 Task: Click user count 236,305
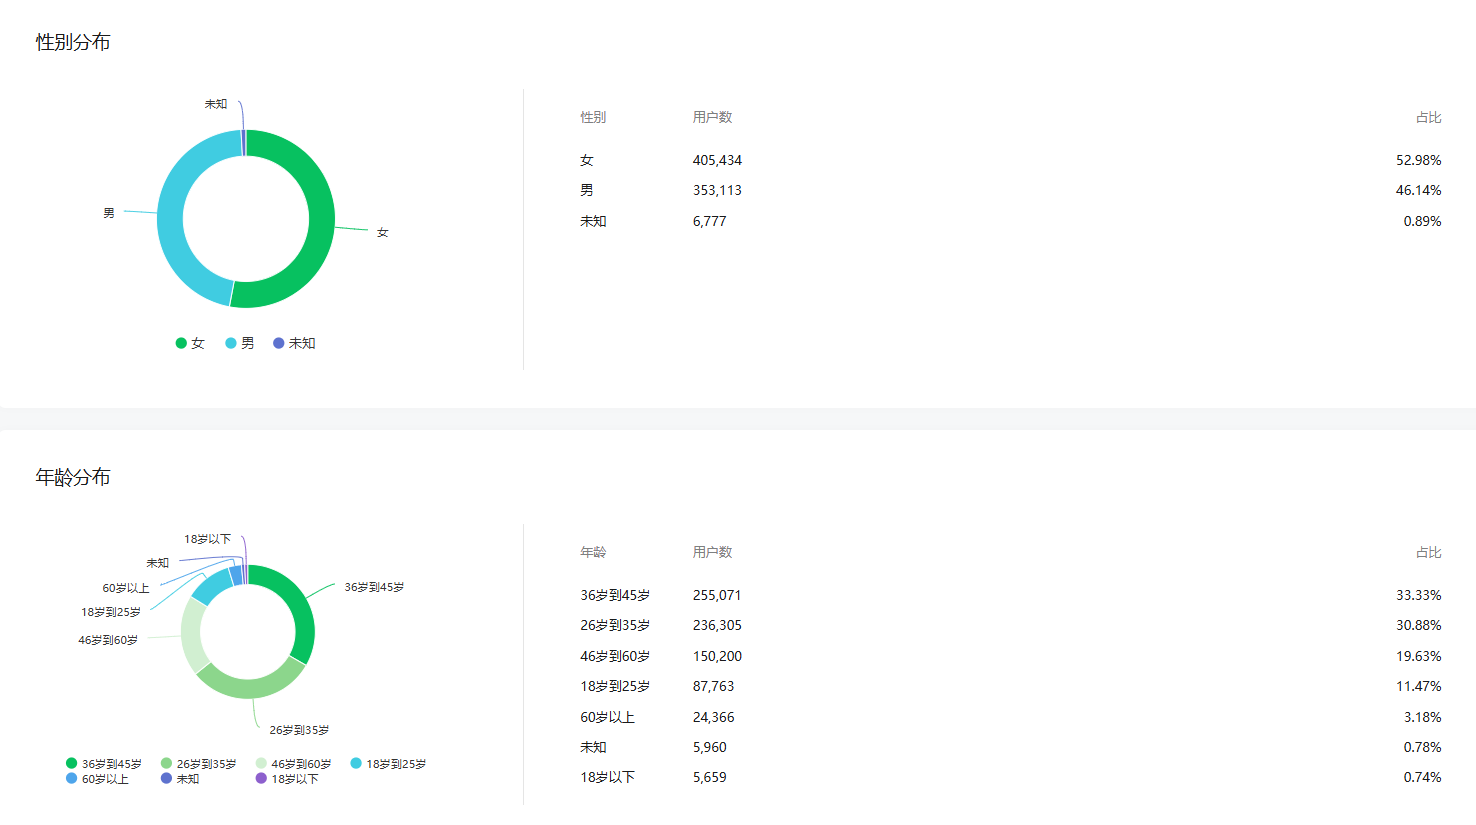pyautogui.click(x=717, y=625)
